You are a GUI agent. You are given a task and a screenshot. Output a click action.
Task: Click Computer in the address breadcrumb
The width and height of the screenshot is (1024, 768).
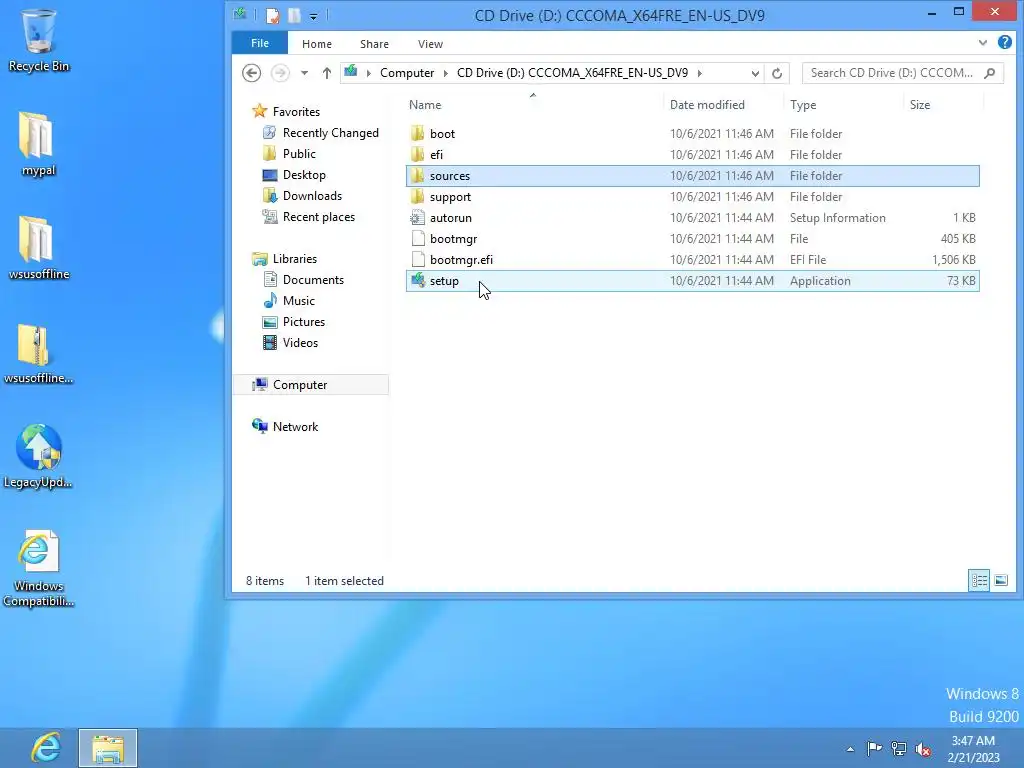tap(407, 72)
